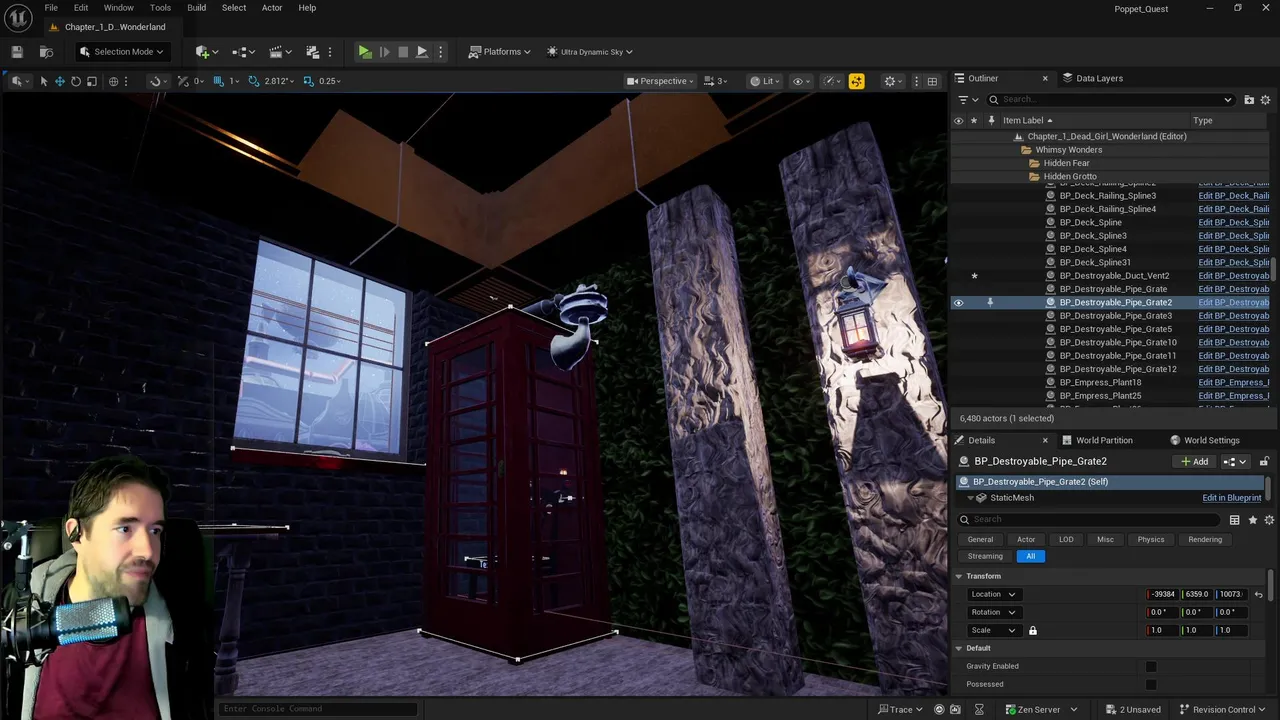Image resolution: width=1280 pixels, height=720 pixels.
Task: Toggle the world coordinate system globe icon
Action: pyautogui.click(x=113, y=81)
